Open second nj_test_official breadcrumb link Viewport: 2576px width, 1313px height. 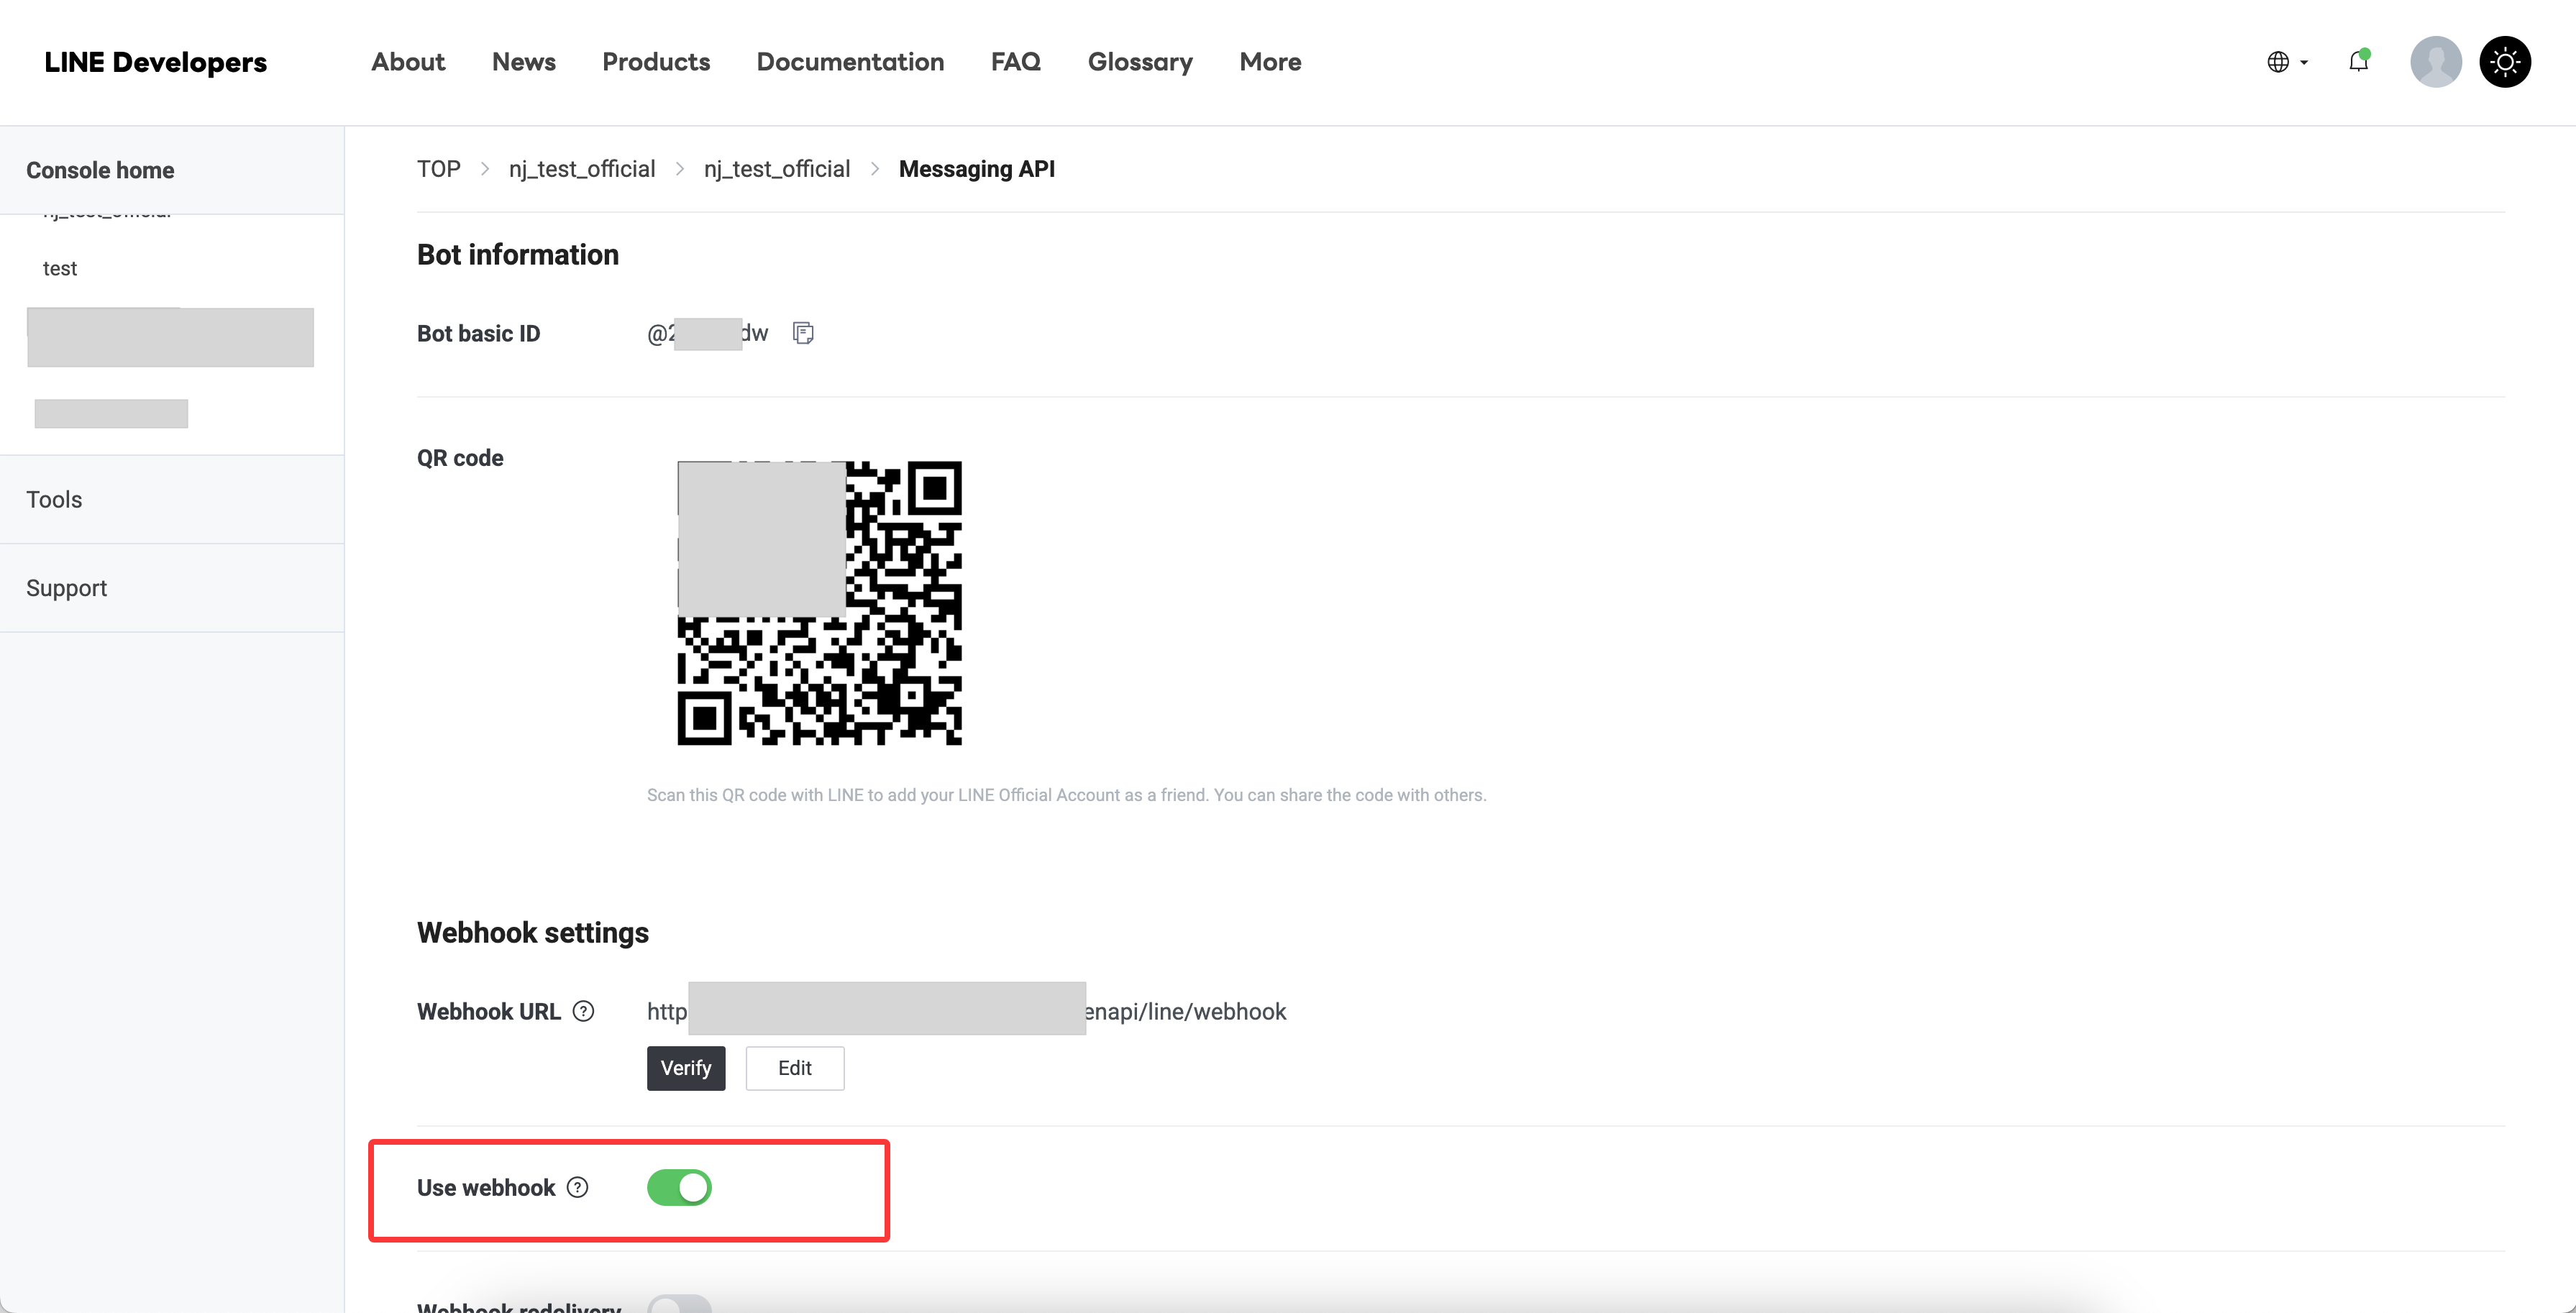(x=777, y=169)
